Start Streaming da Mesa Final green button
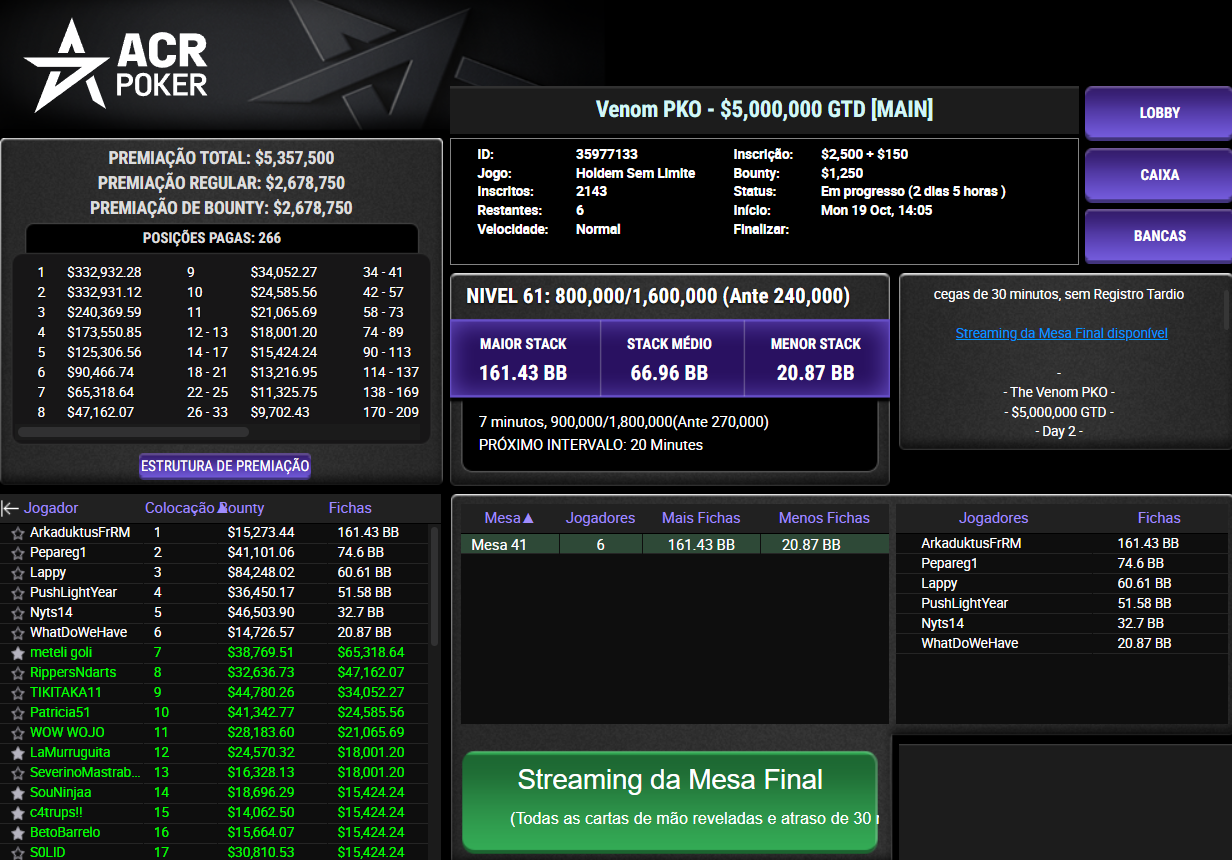1232x860 pixels. (x=669, y=801)
